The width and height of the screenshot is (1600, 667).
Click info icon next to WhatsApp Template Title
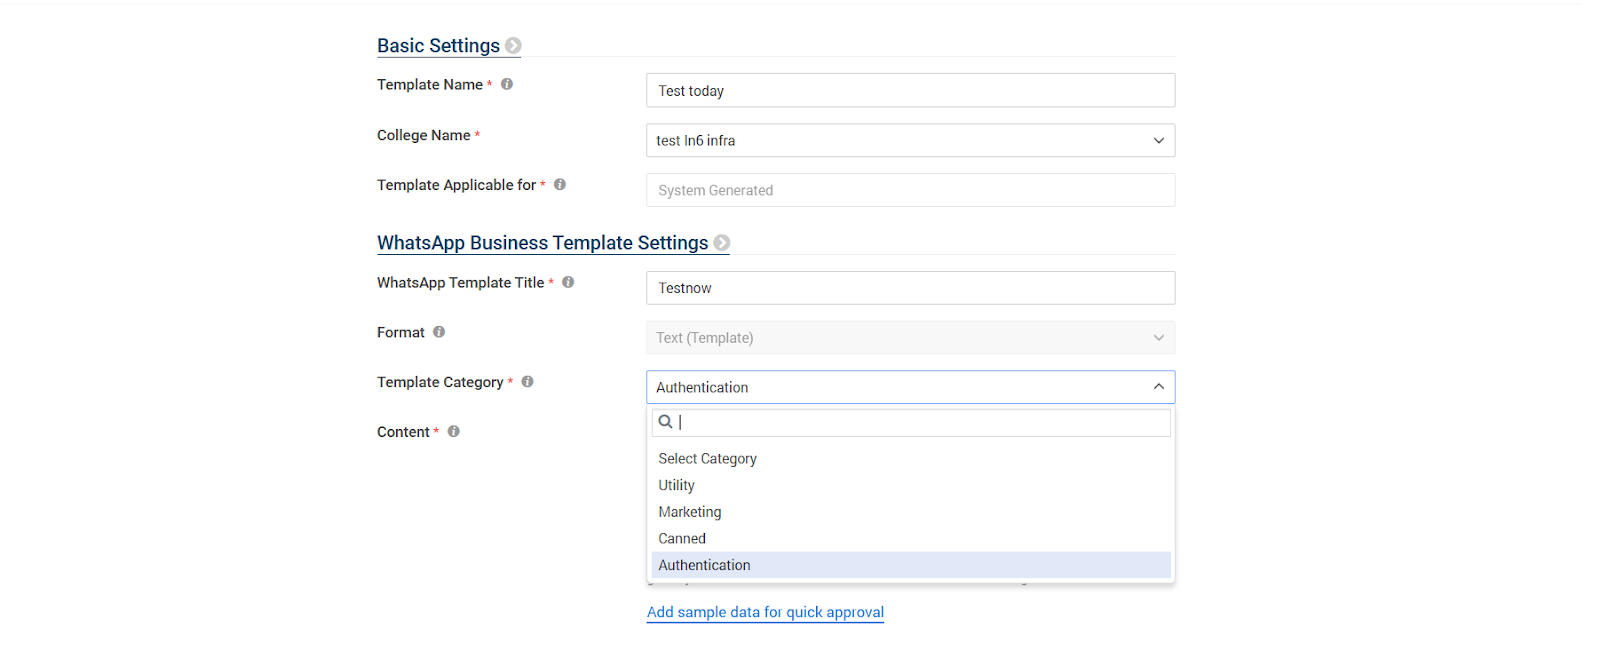point(568,283)
